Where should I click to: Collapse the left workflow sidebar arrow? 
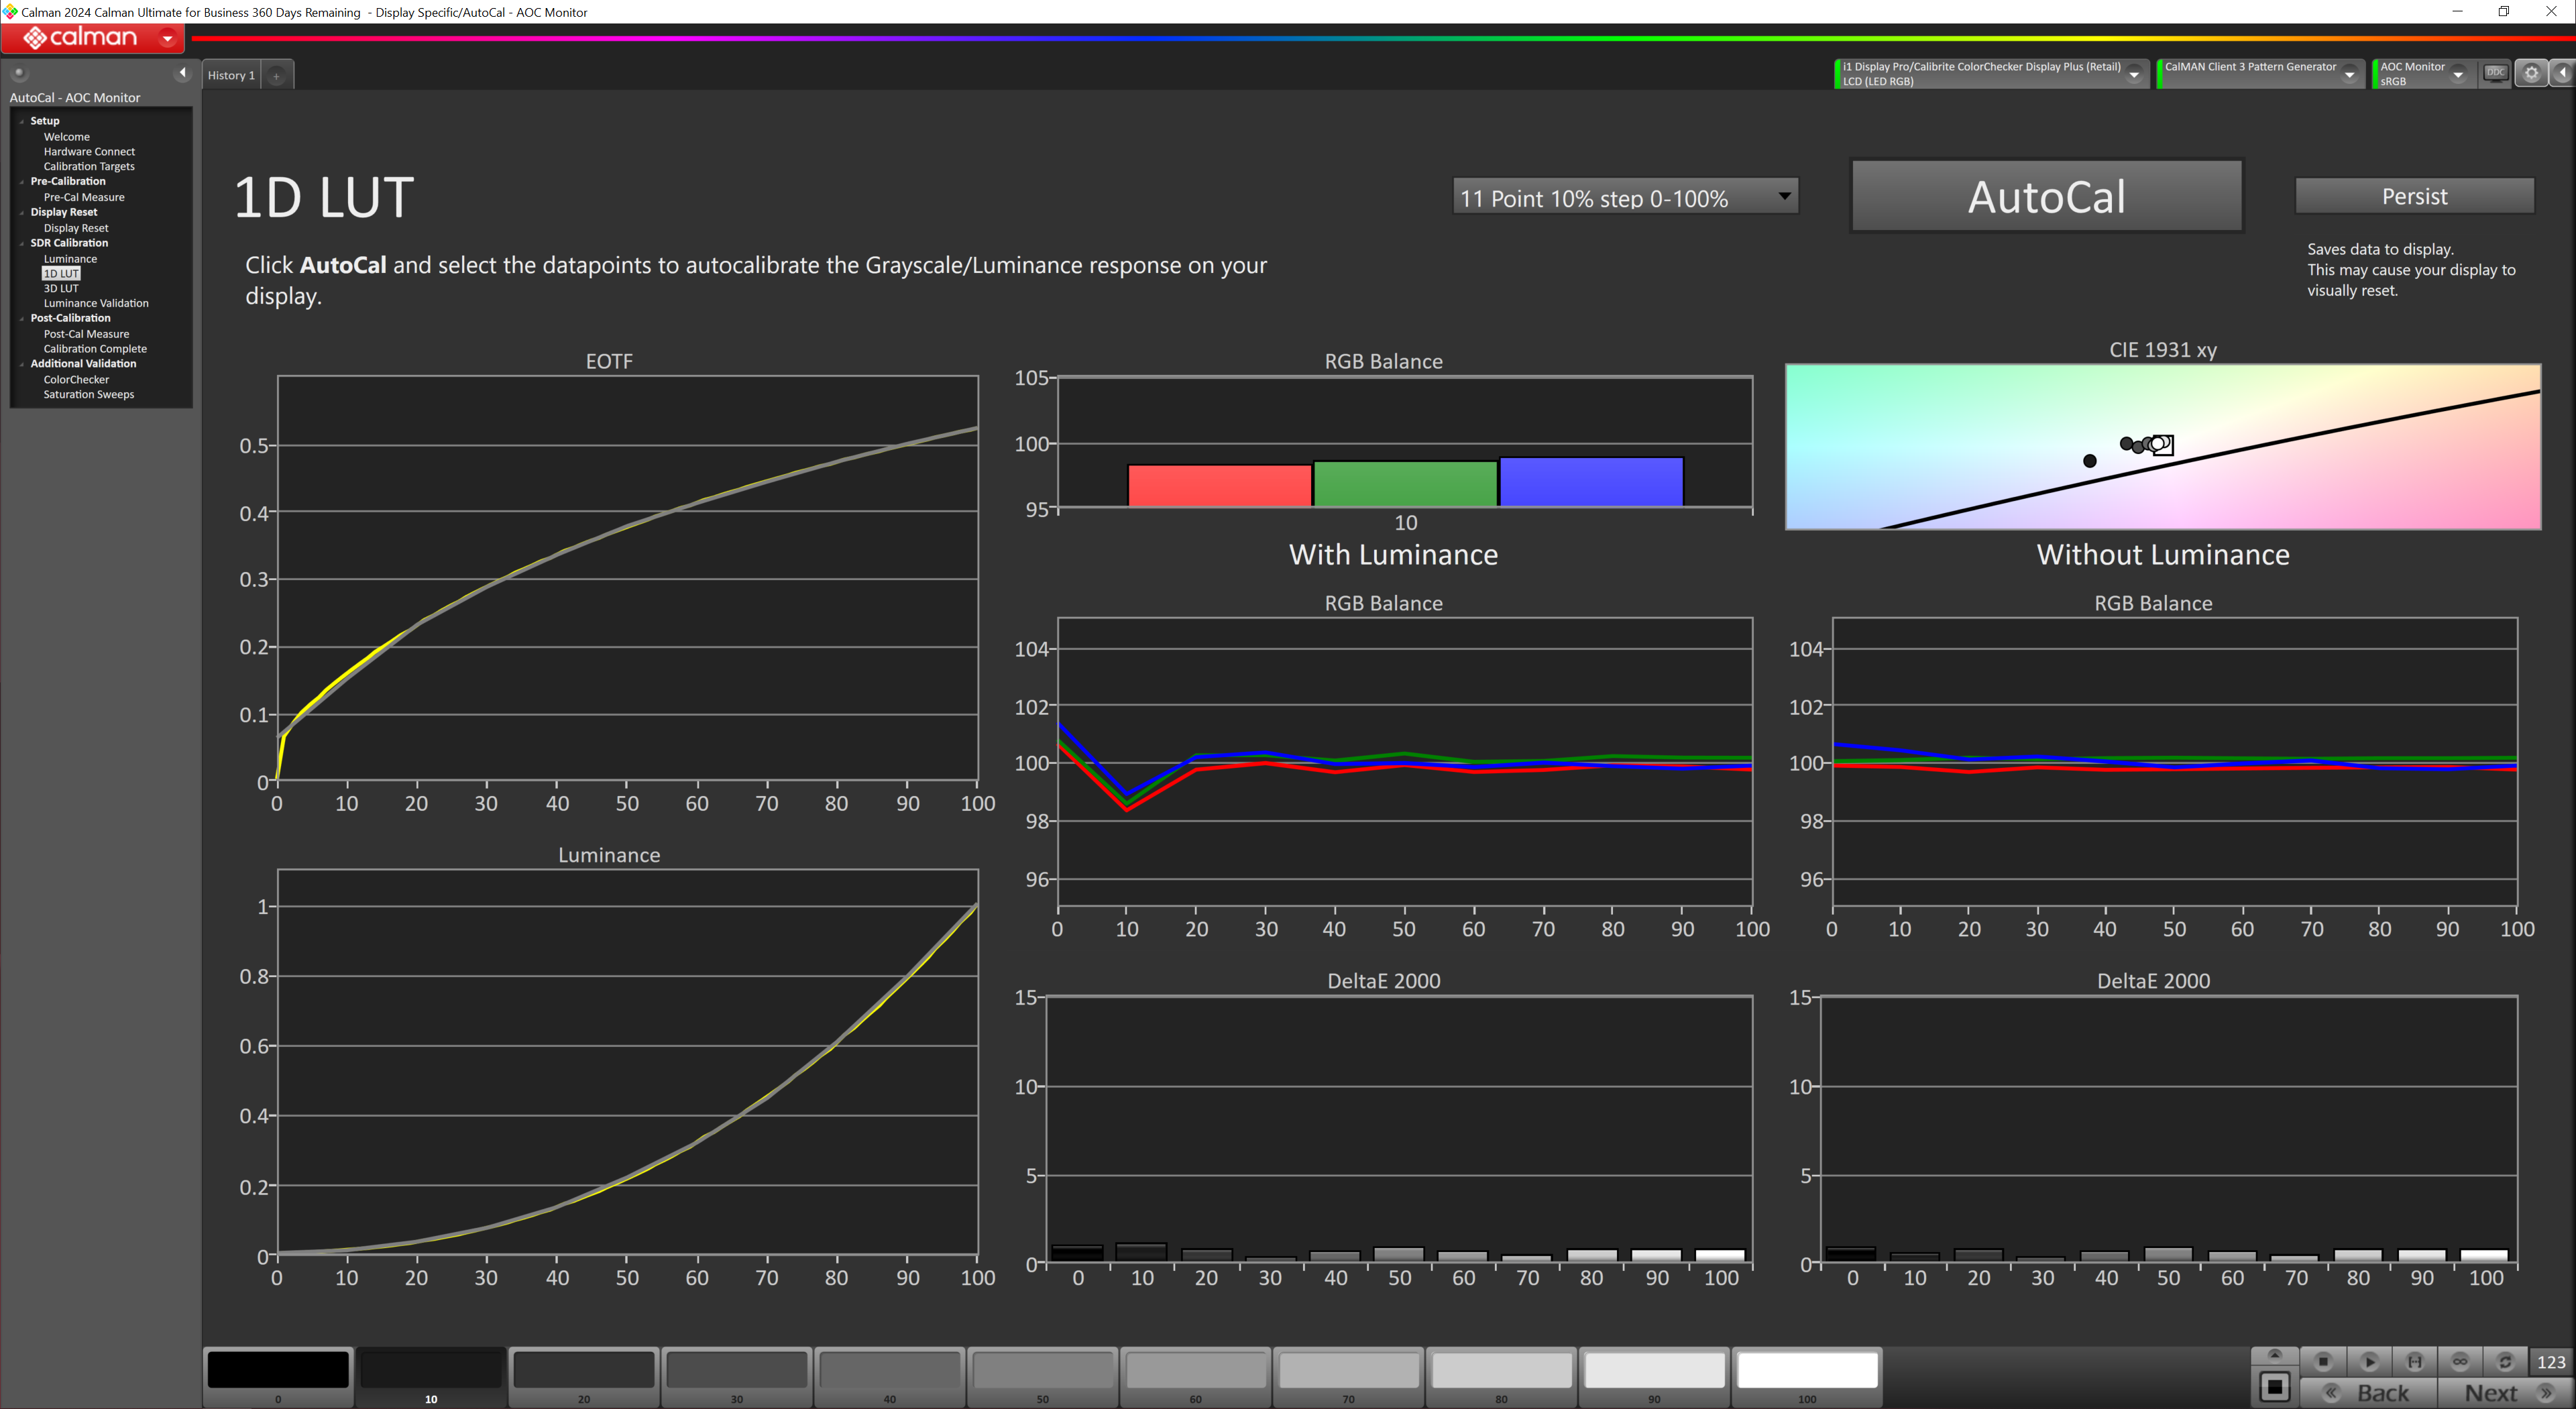182,72
